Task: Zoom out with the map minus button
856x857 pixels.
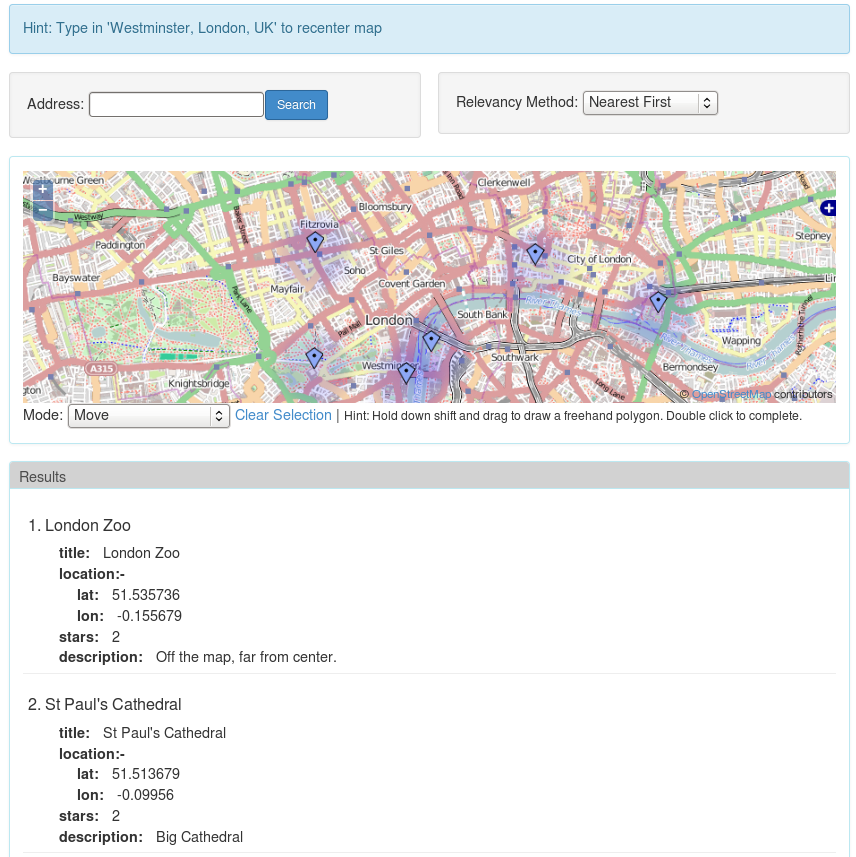Action: 43,210
